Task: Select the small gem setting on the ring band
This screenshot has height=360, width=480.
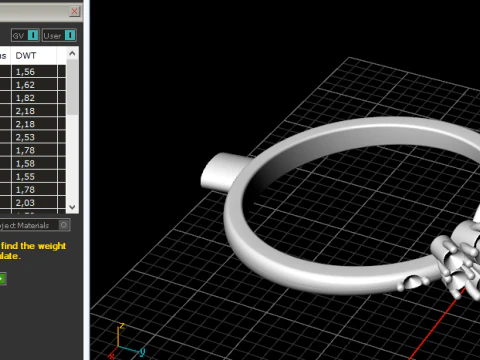Action: pos(413,282)
